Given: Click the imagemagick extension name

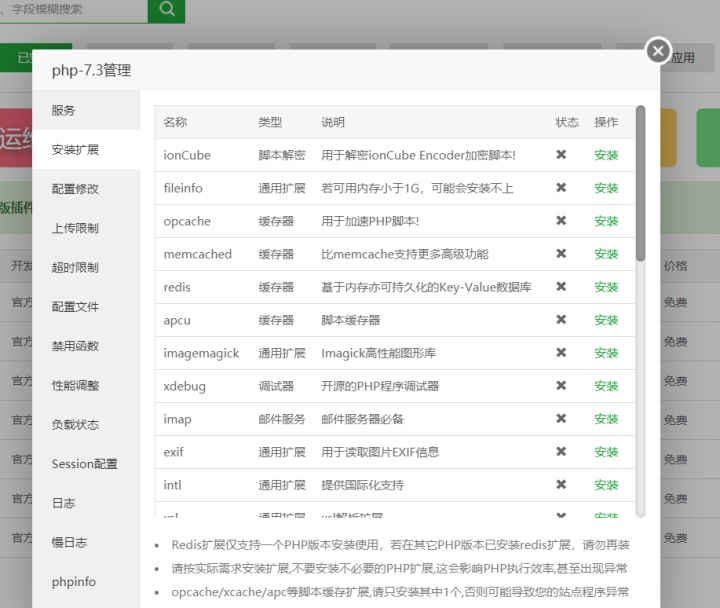Looking at the screenshot, I should [x=201, y=354].
